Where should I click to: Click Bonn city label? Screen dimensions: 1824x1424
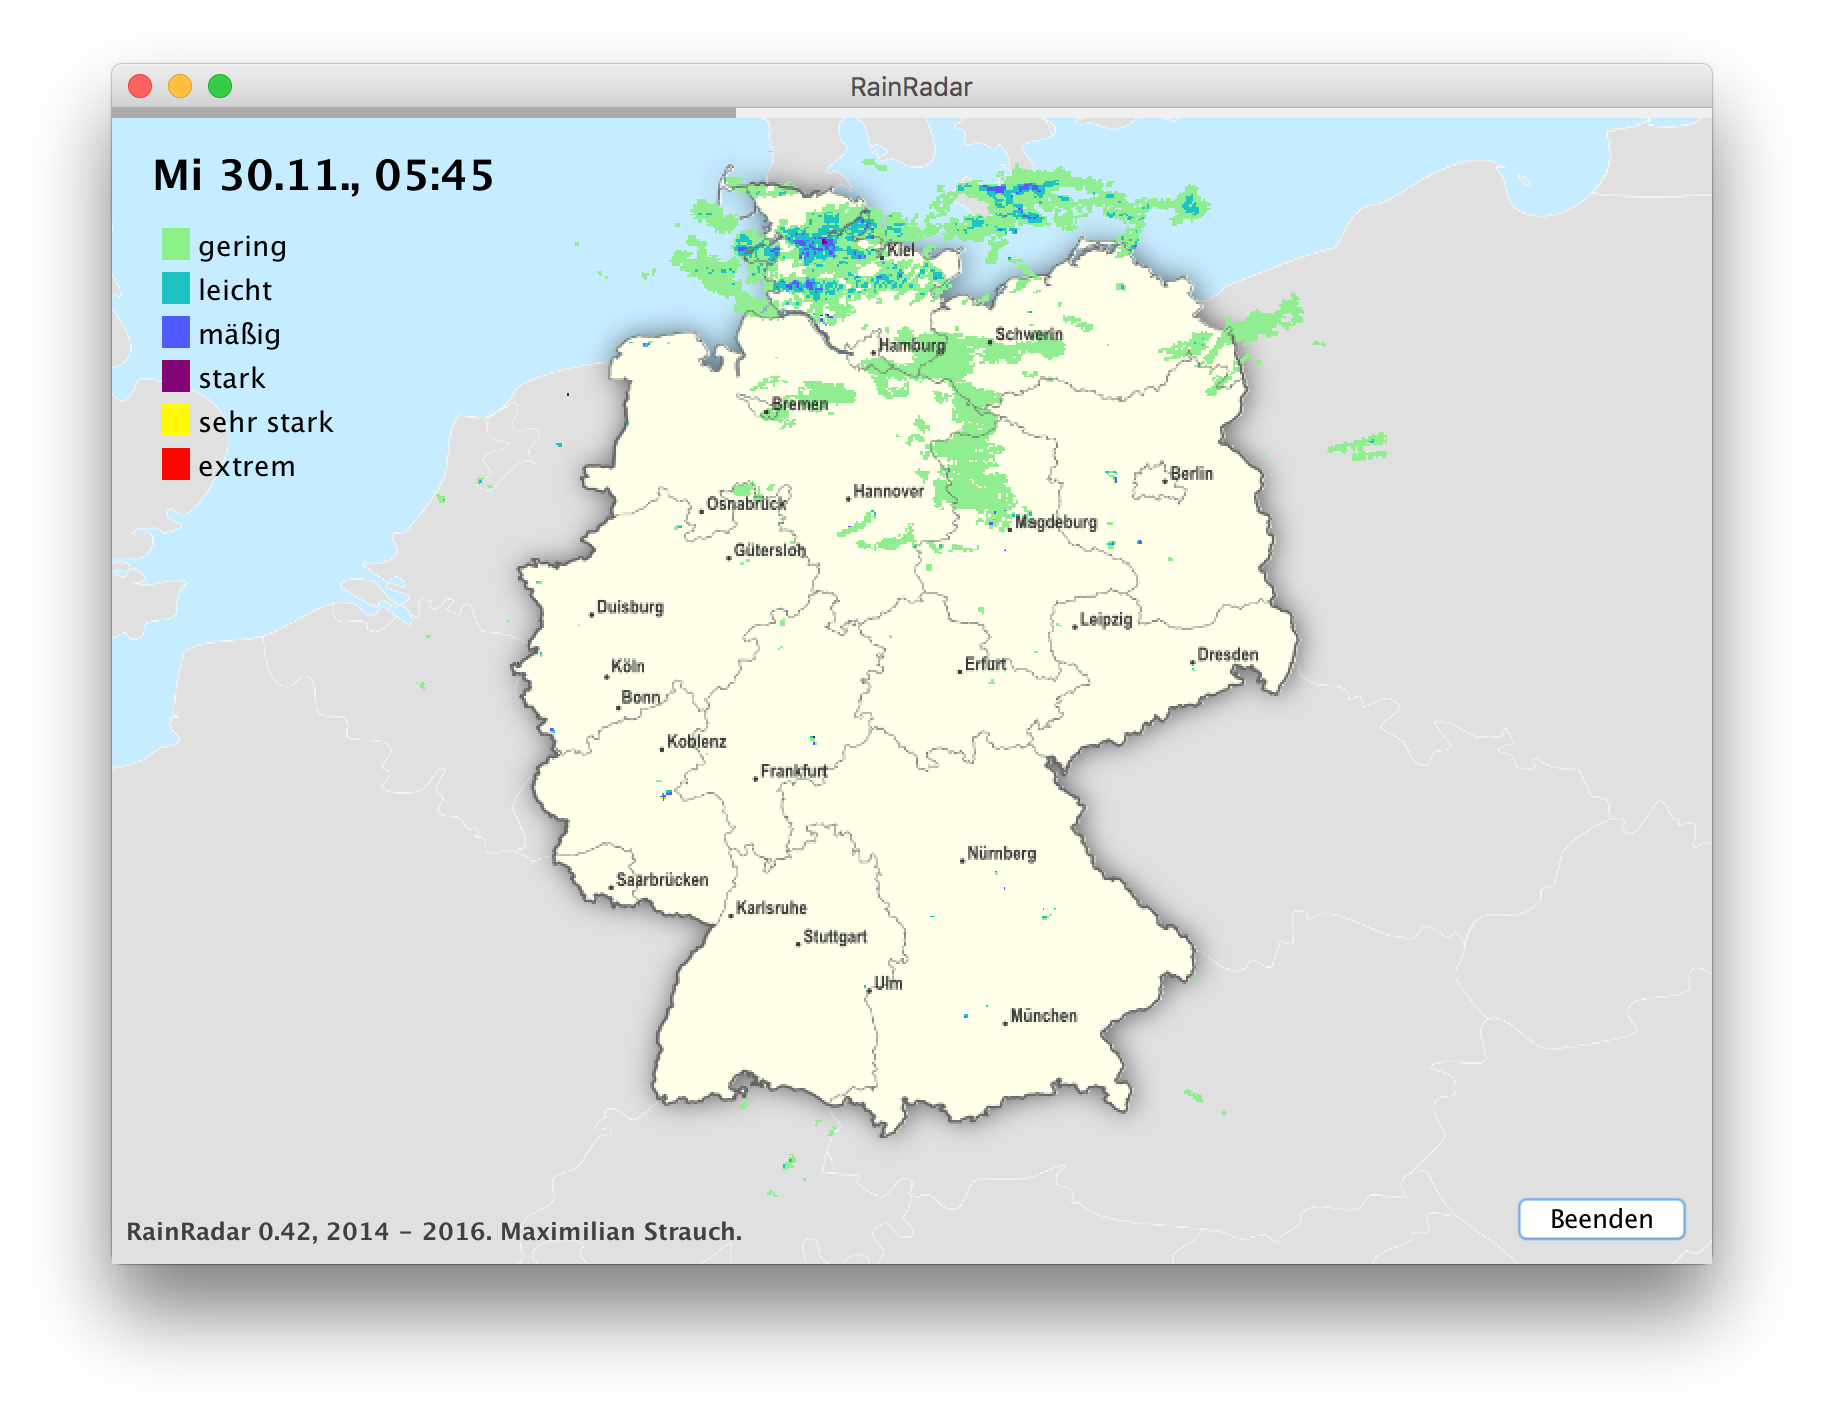coord(640,697)
